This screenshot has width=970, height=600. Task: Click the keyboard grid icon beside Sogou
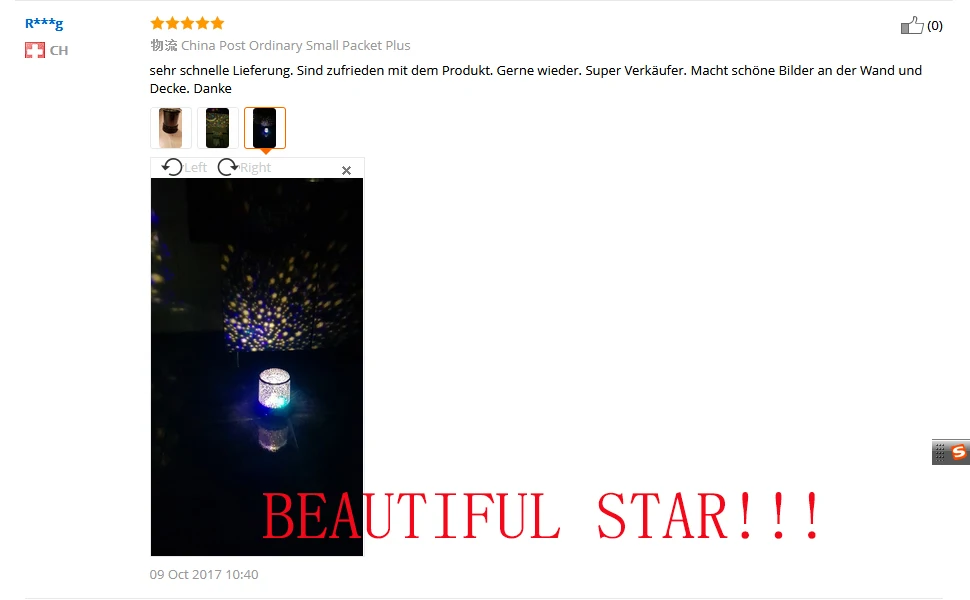(x=940, y=452)
